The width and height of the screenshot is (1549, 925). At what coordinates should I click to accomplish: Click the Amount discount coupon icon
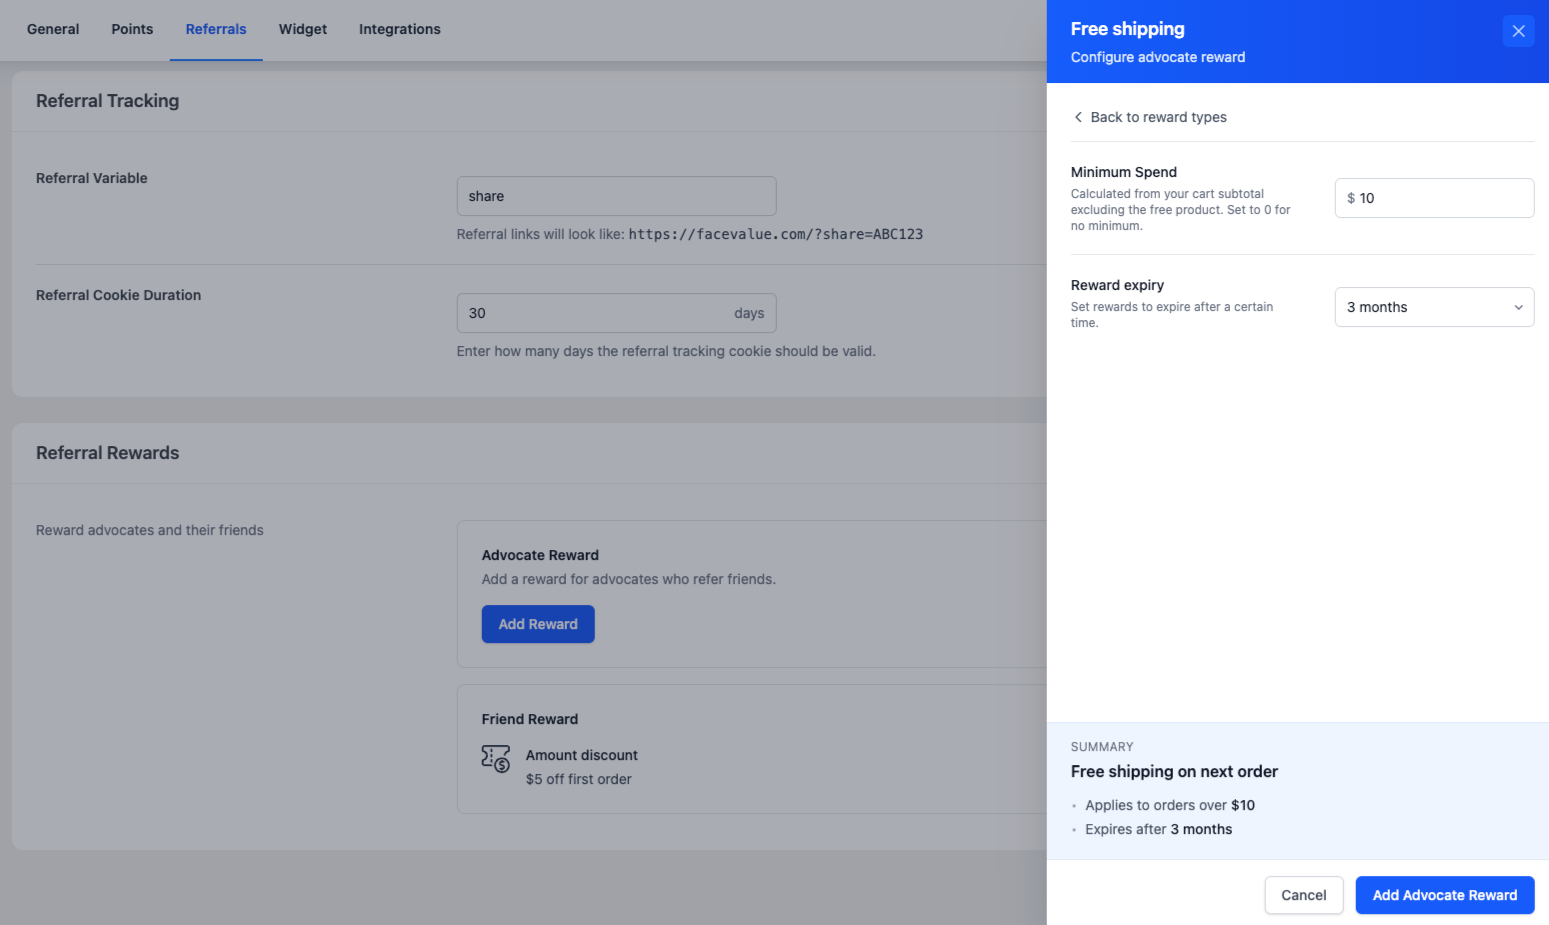495,759
